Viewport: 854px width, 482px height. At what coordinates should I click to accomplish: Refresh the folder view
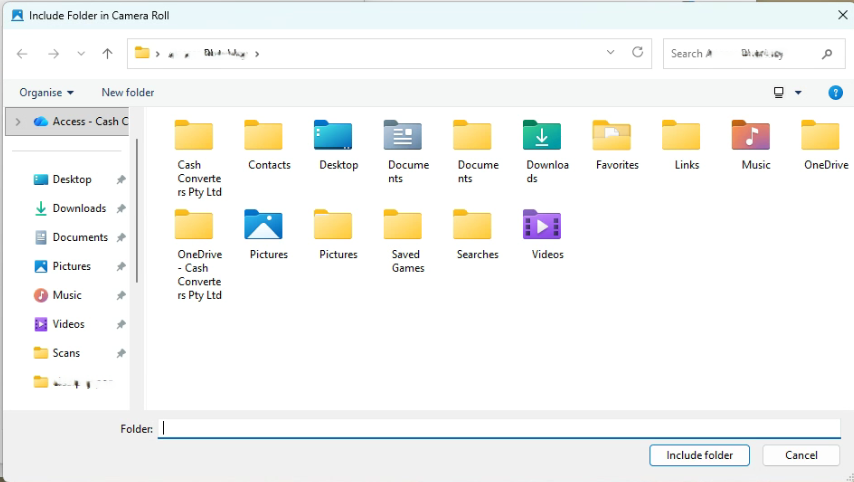pyautogui.click(x=637, y=52)
